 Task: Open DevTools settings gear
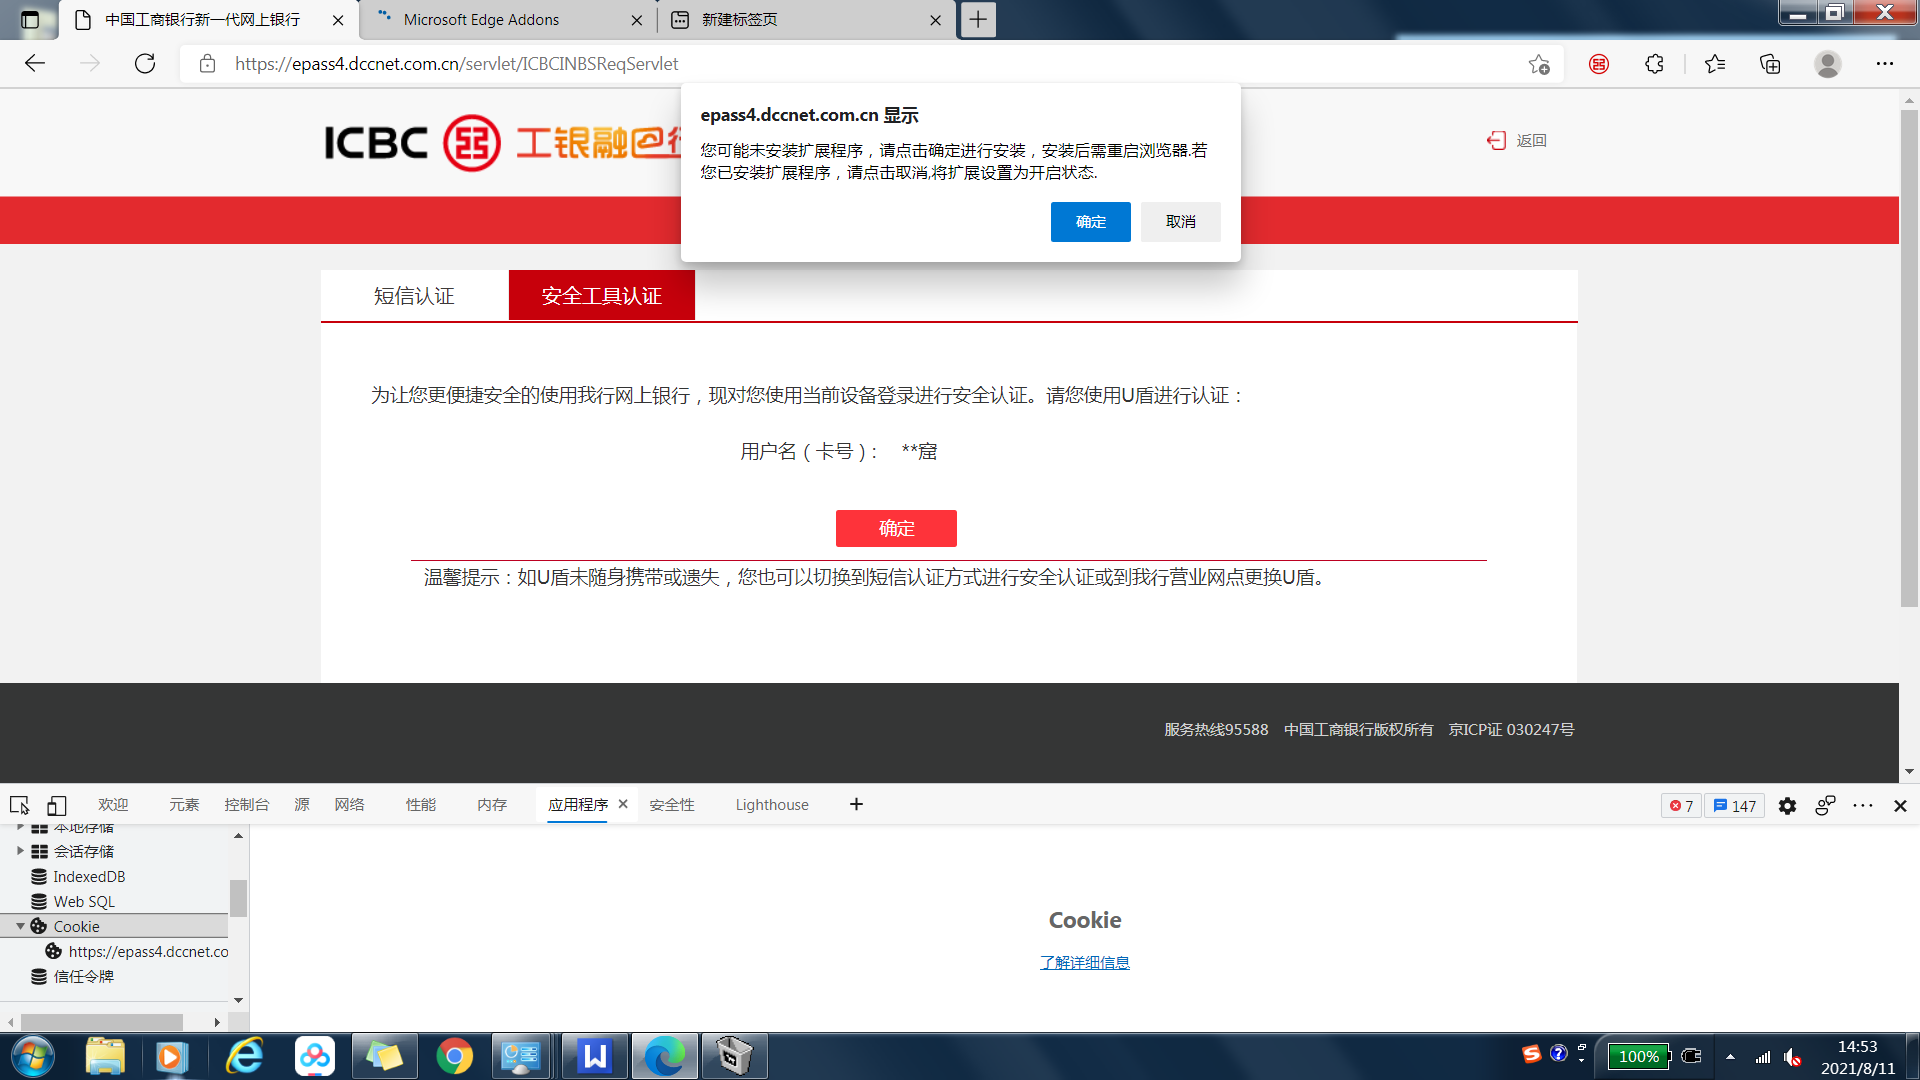click(x=1787, y=806)
